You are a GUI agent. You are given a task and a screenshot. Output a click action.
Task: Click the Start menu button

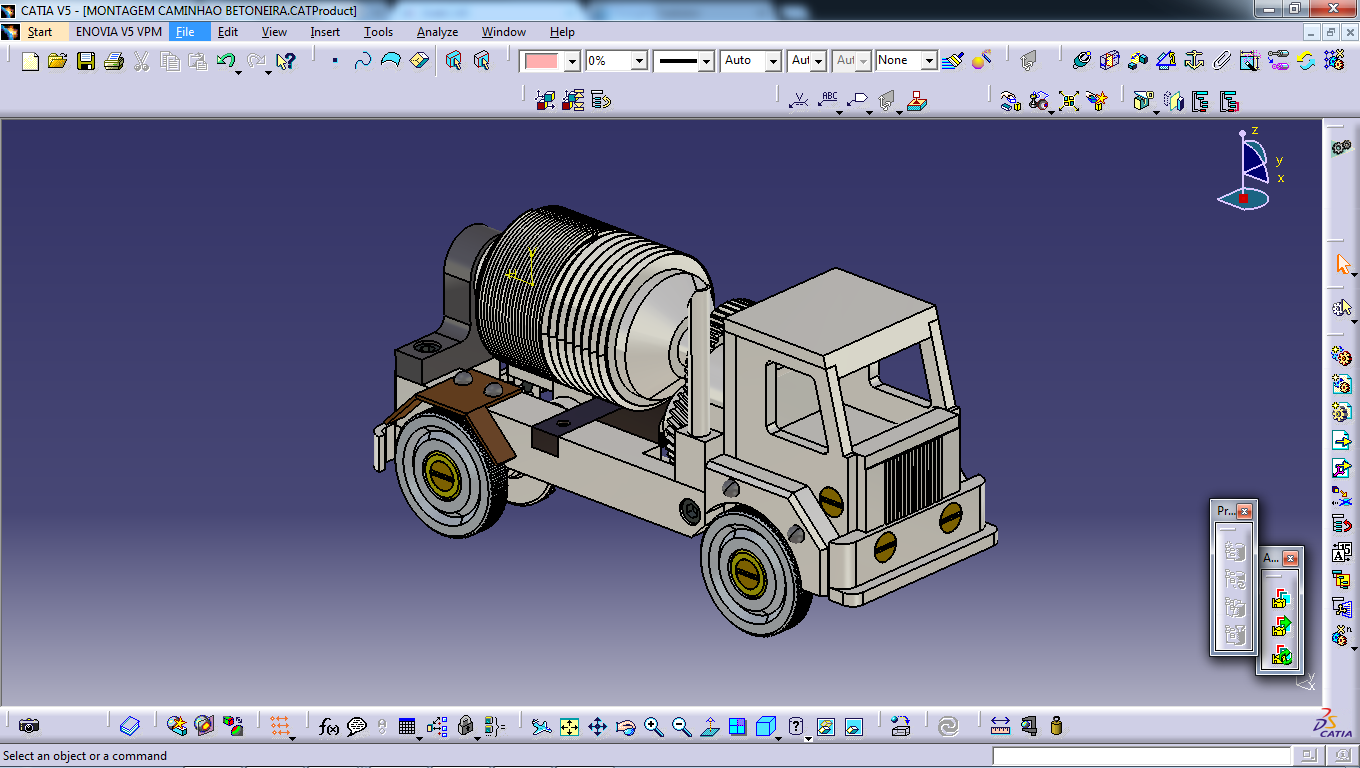coord(39,32)
